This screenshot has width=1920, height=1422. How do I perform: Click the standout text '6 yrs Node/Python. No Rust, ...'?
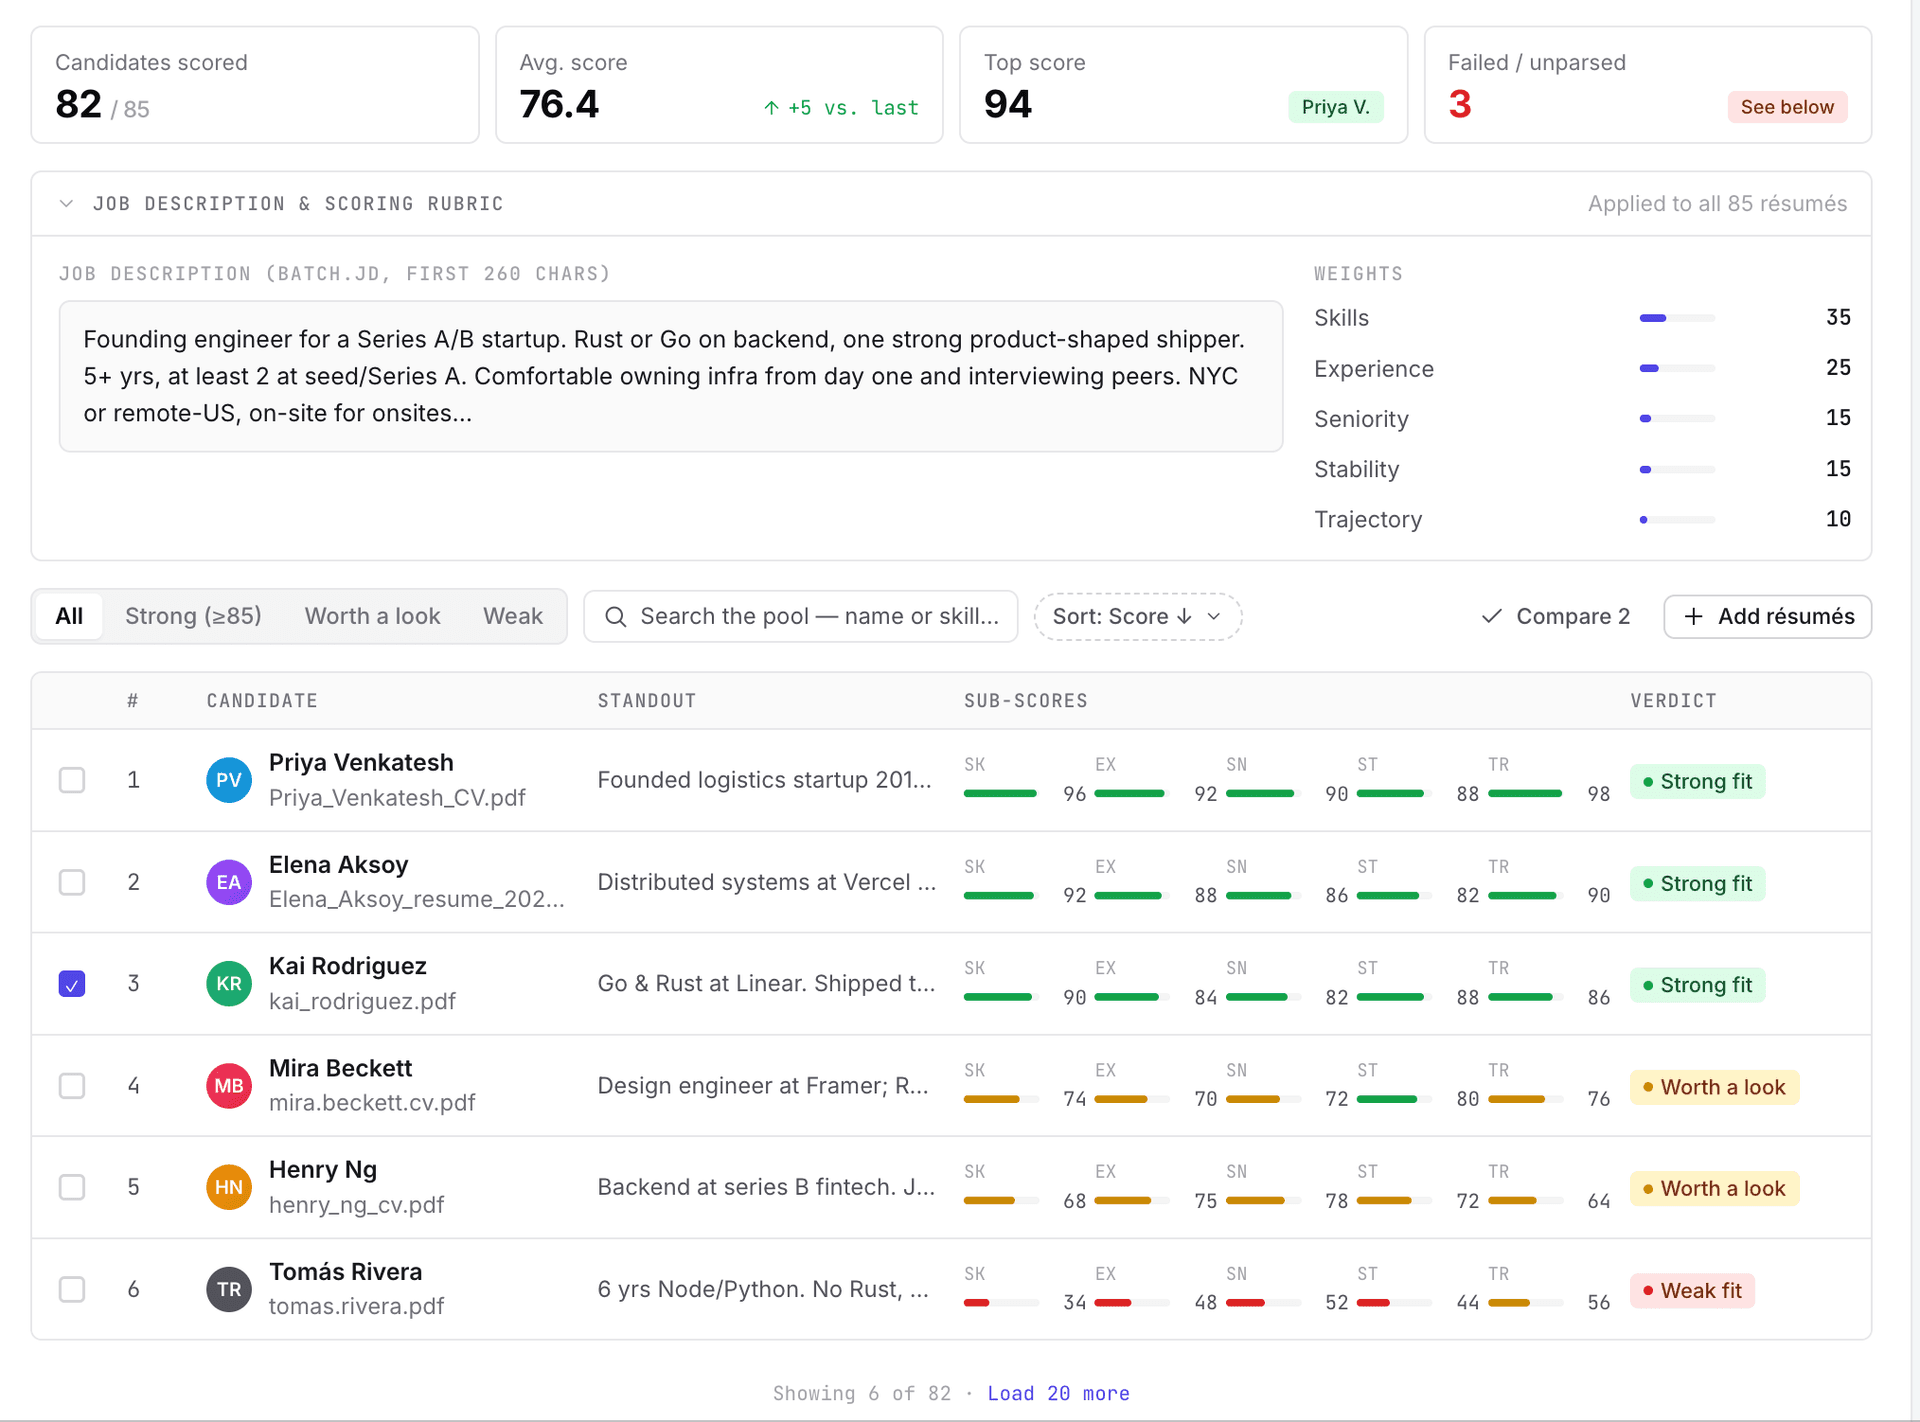[x=763, y=1289]
